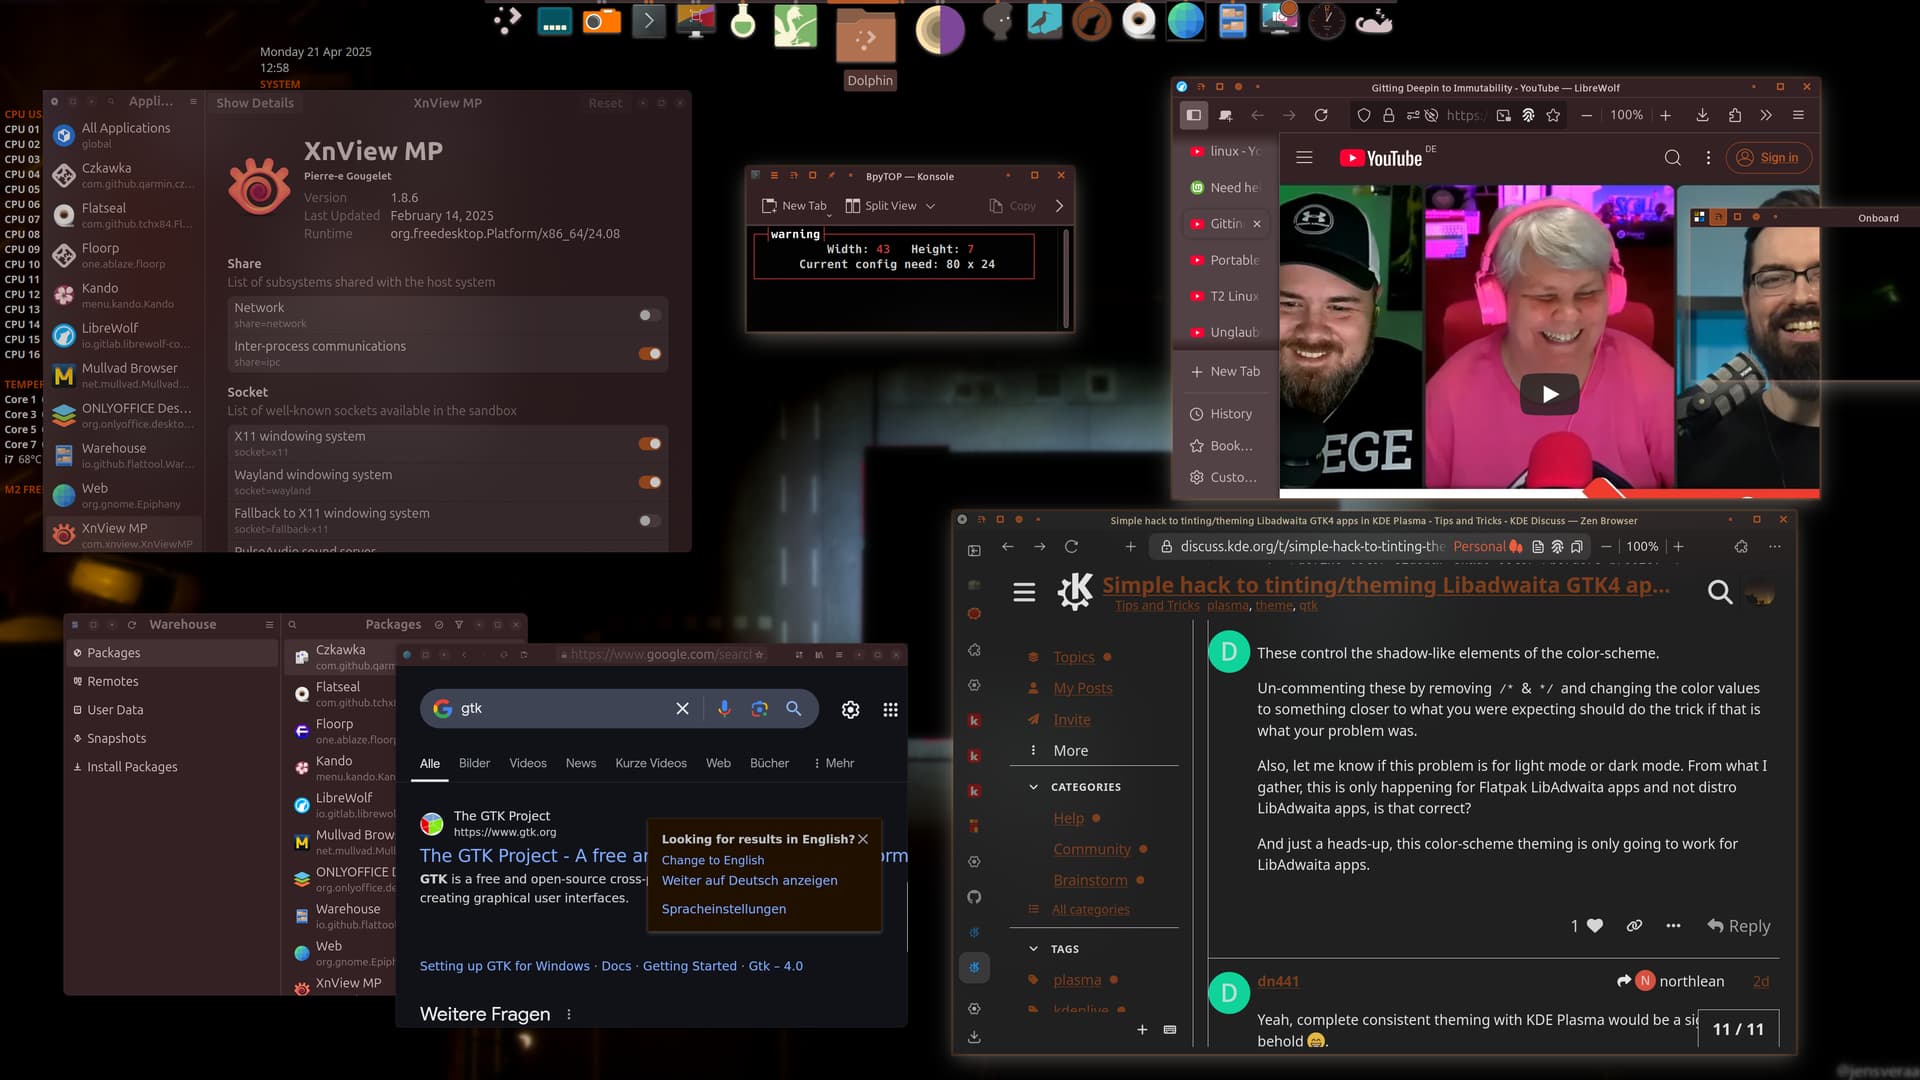This screenshot has width=1920, height=1080.
Task: Switch to Videos tab in Google
Action: pos(528,763)
